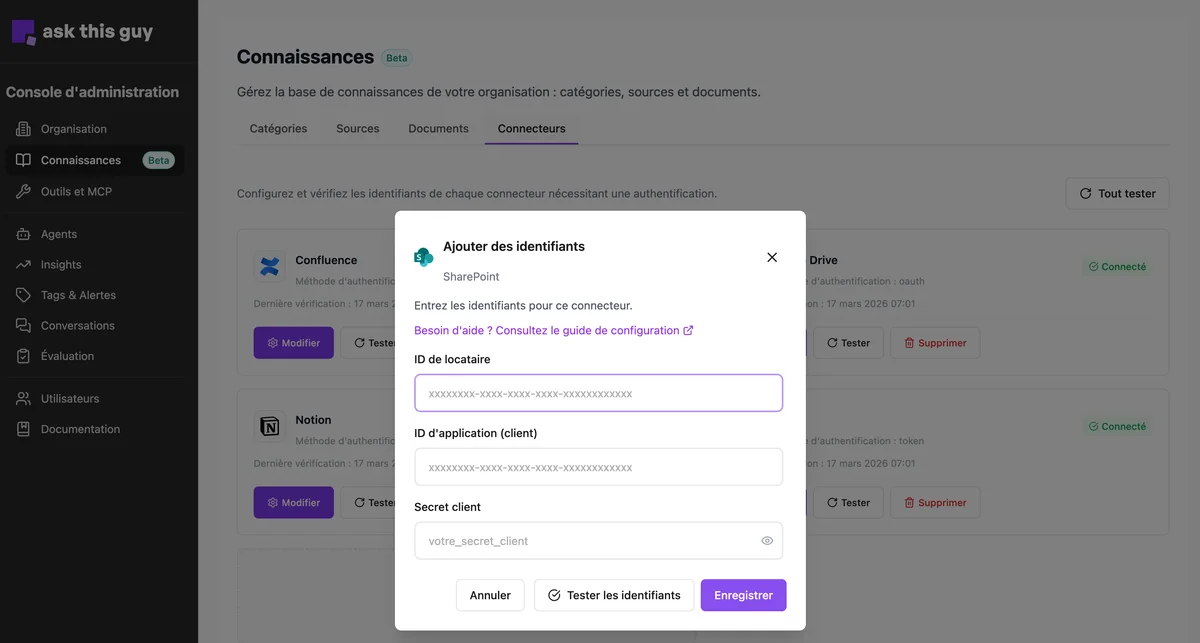Click the external link icon after guide link

pos(688,330)
